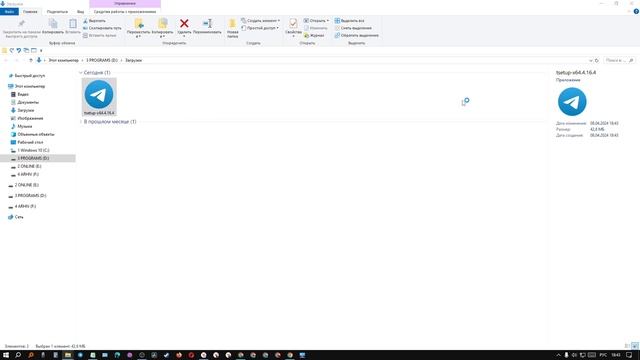Show hidden tray icons chevron
This screenshot has width=640, height=360.
click(558, 355)
